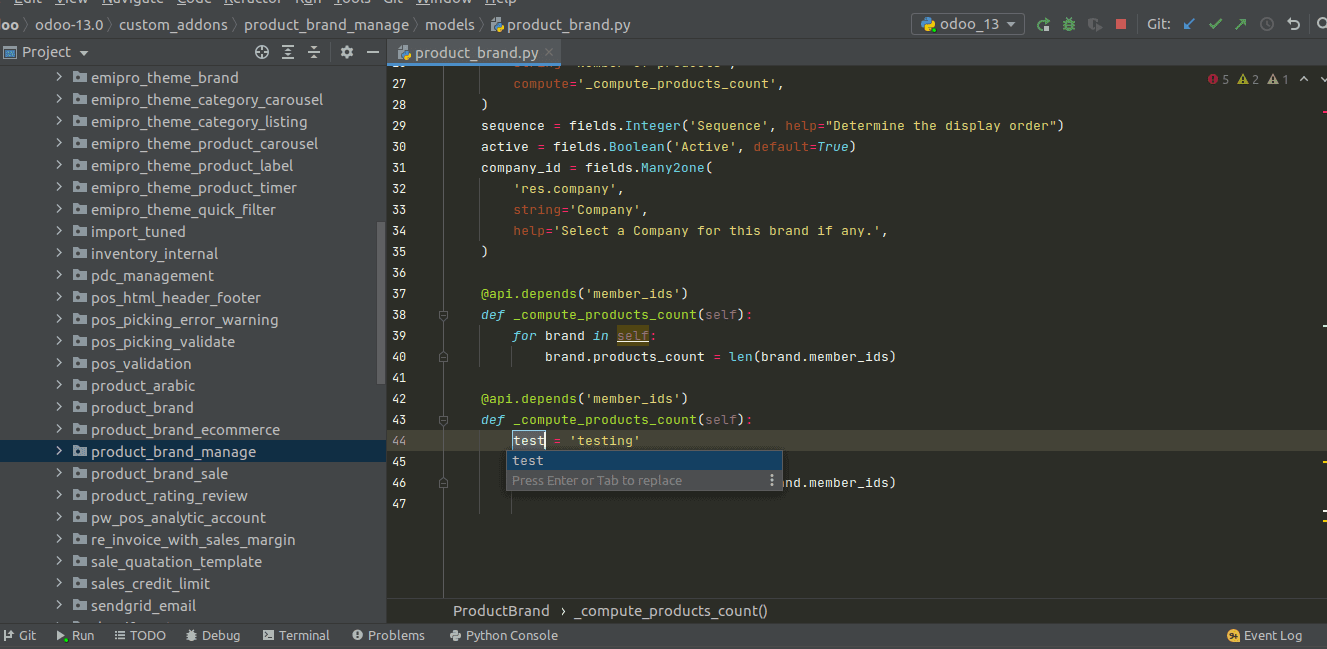
Task: Open Project panel settings gear
Action: coord(347,52)
